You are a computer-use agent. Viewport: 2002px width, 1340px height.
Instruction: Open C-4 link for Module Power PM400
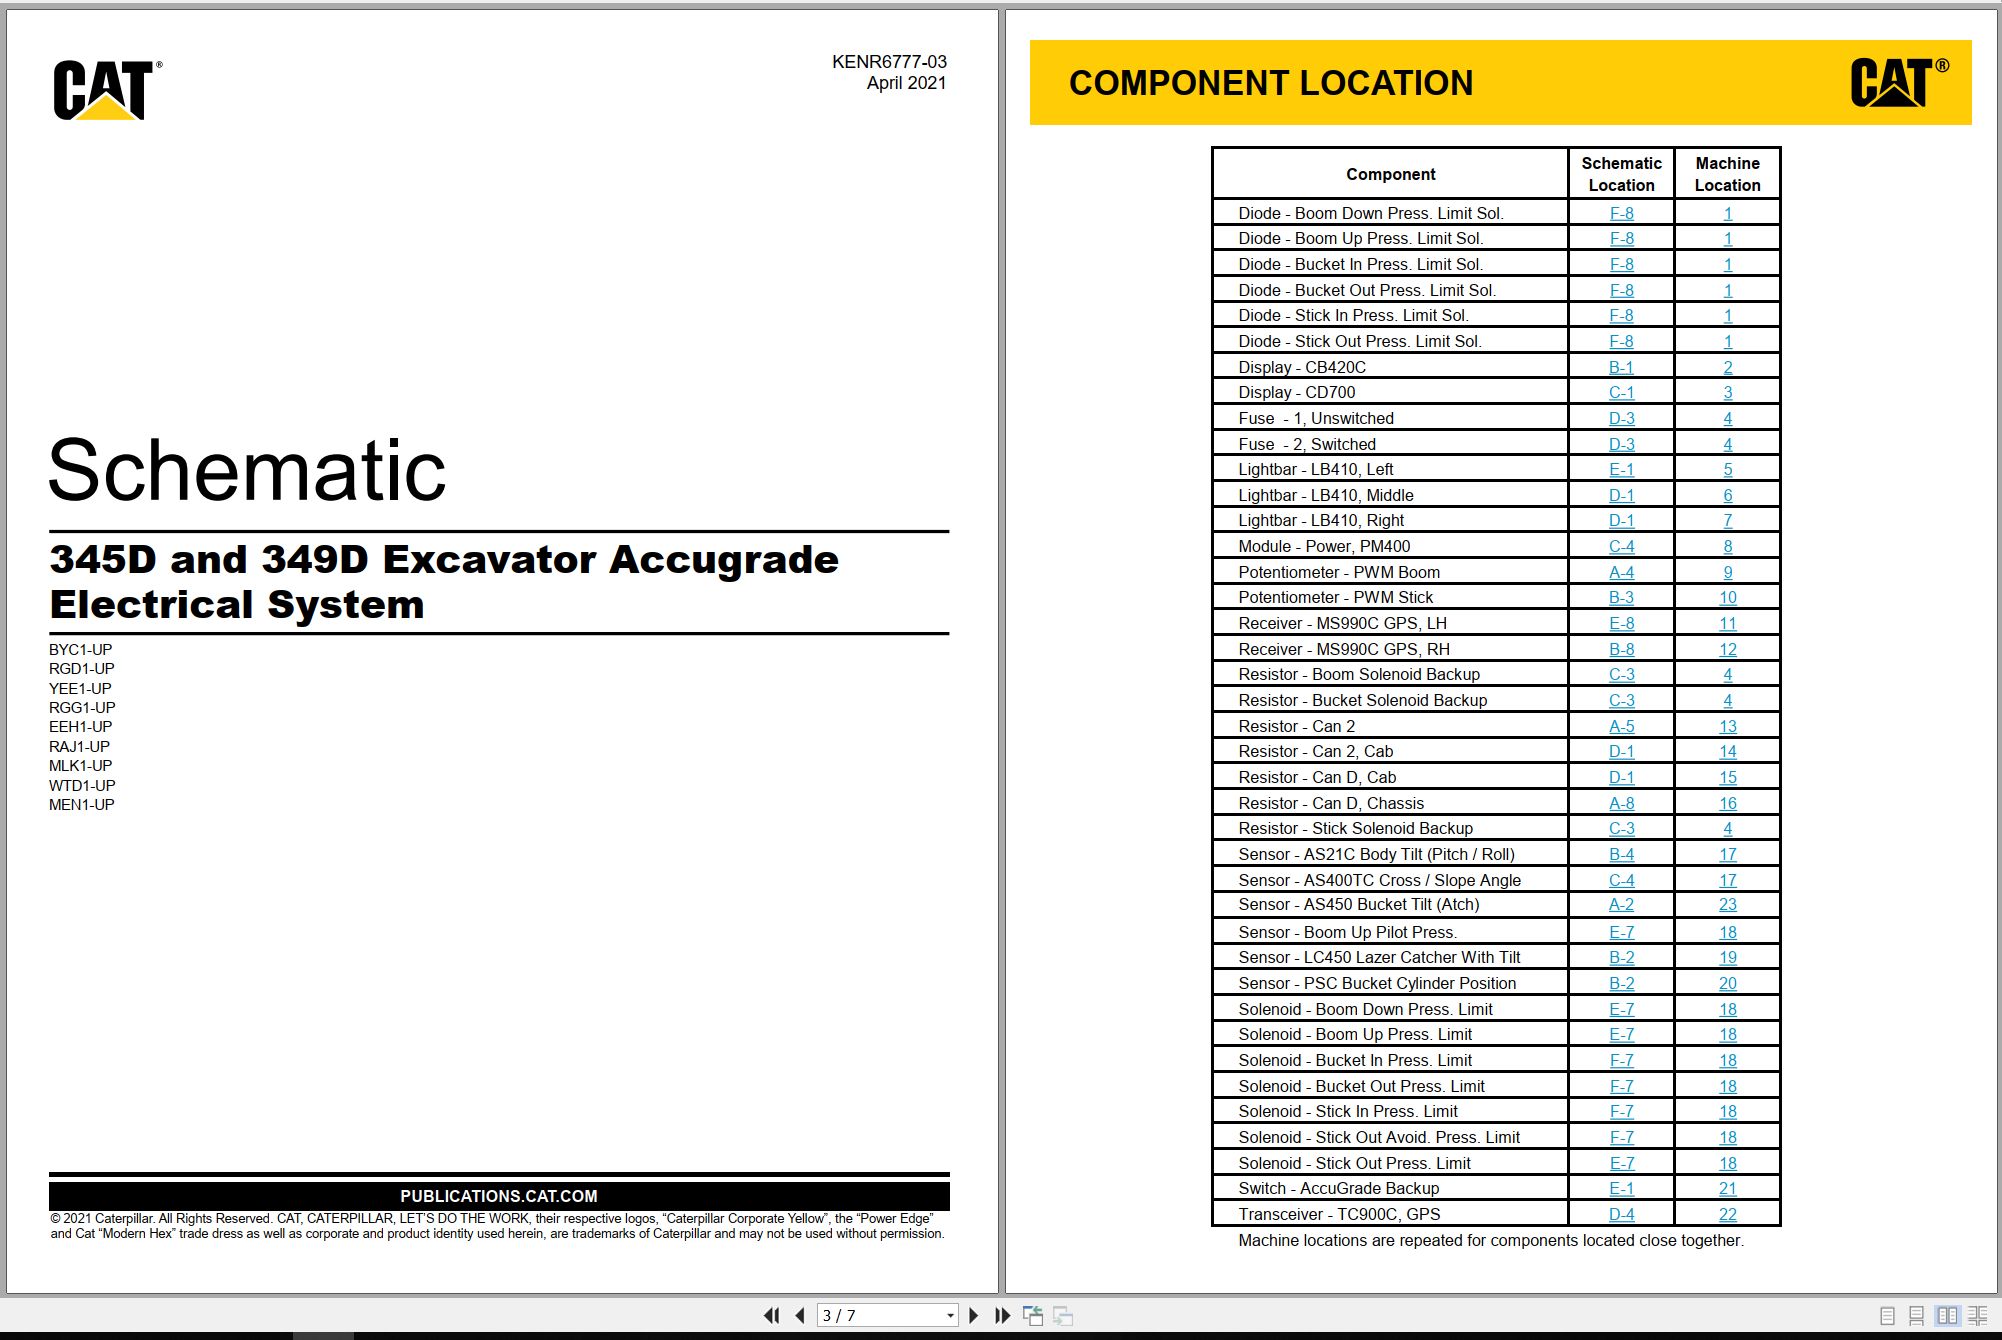1621,546
